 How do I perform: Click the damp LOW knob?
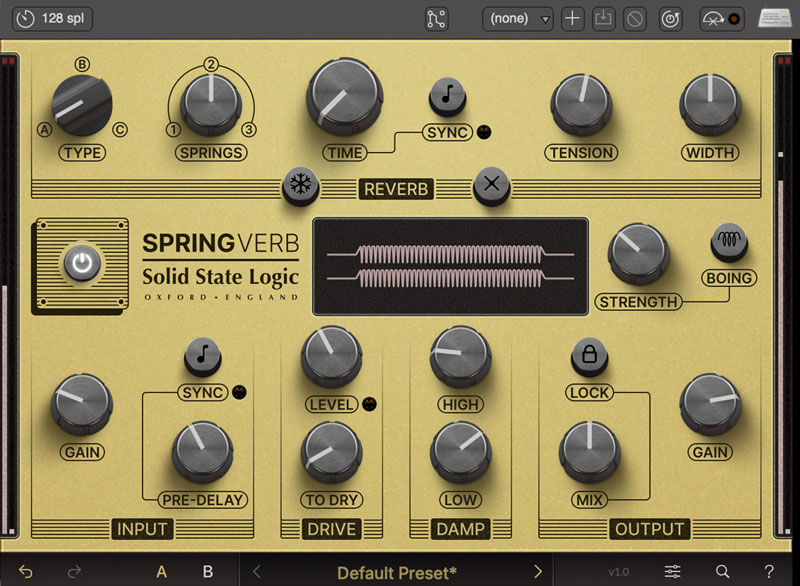point(461,451)
